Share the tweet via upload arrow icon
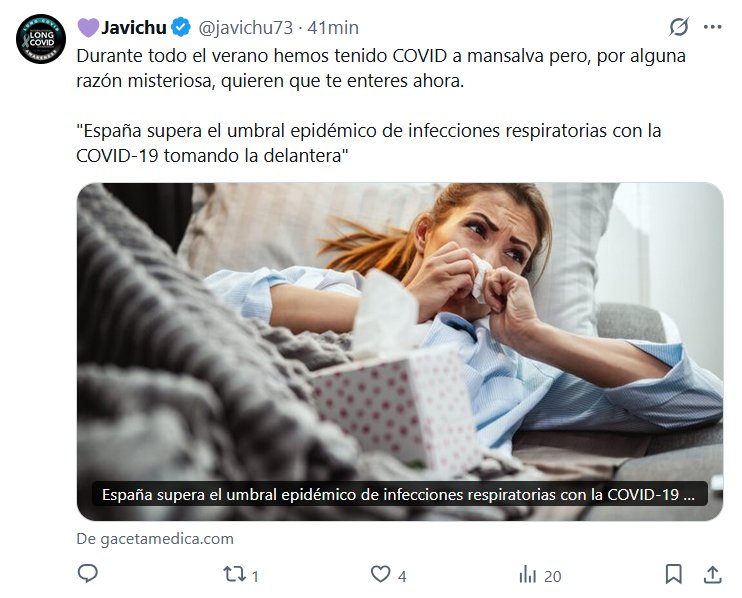 pos(712,574)
